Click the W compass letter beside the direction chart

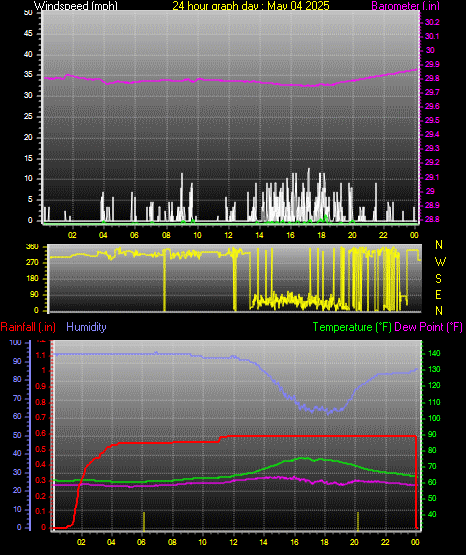(x=440, y=262)
